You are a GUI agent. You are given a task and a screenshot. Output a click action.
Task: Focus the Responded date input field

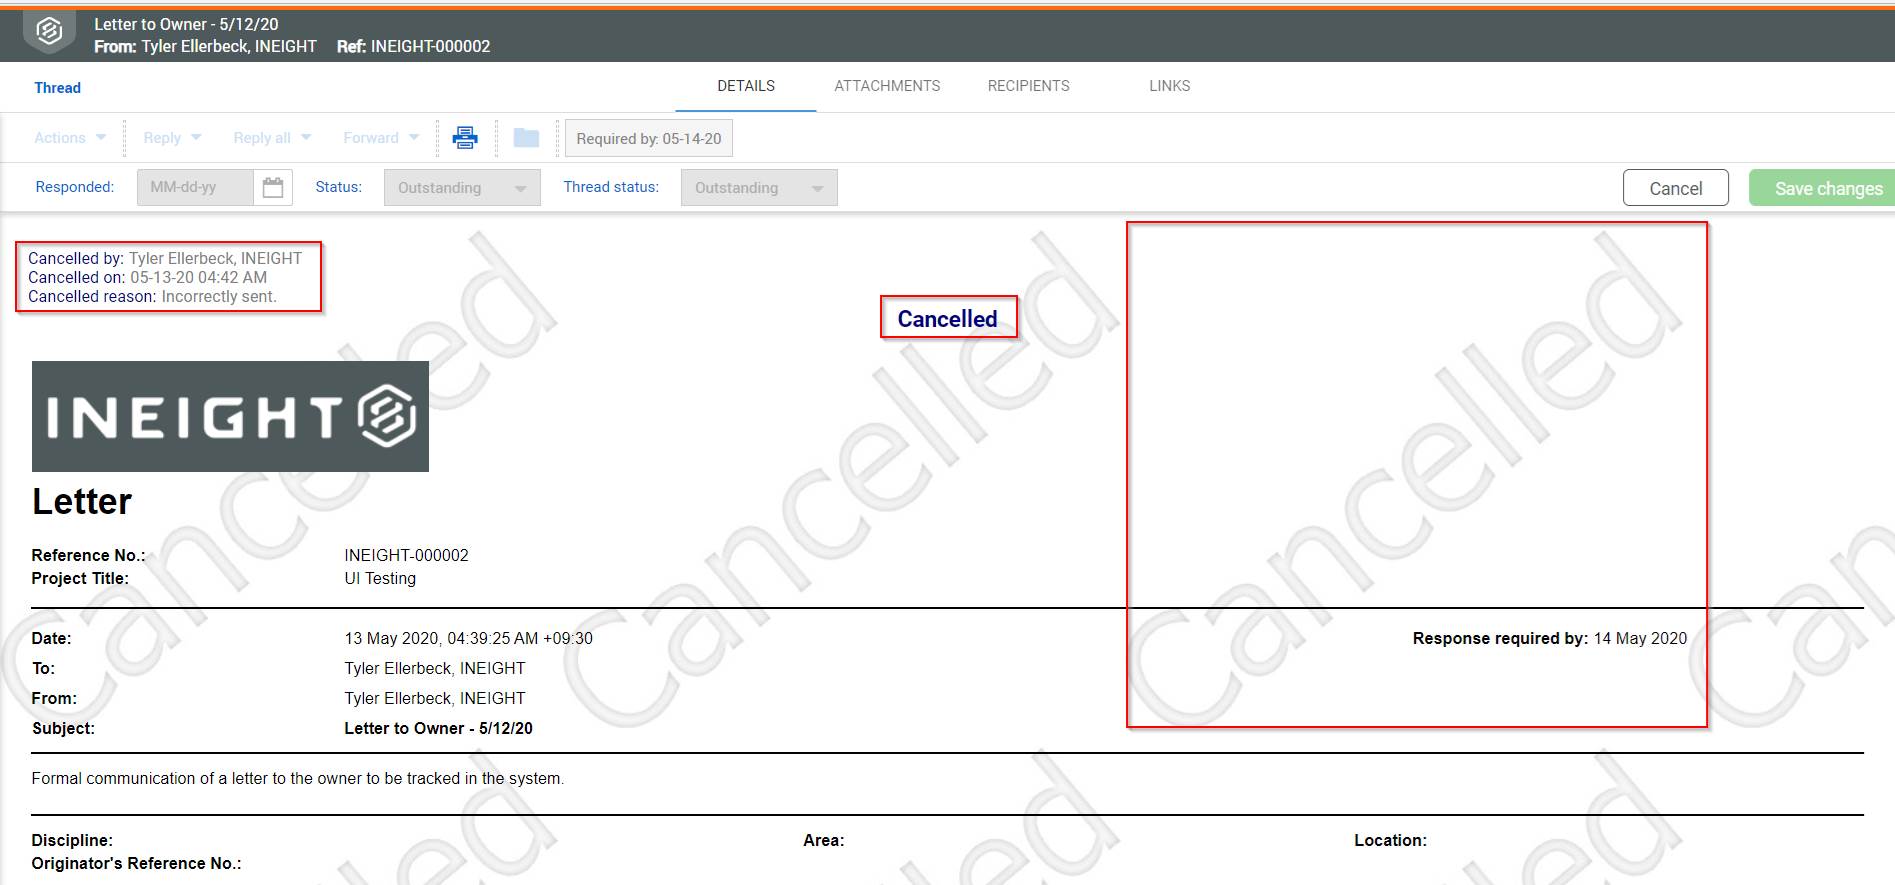coord(195,187)
